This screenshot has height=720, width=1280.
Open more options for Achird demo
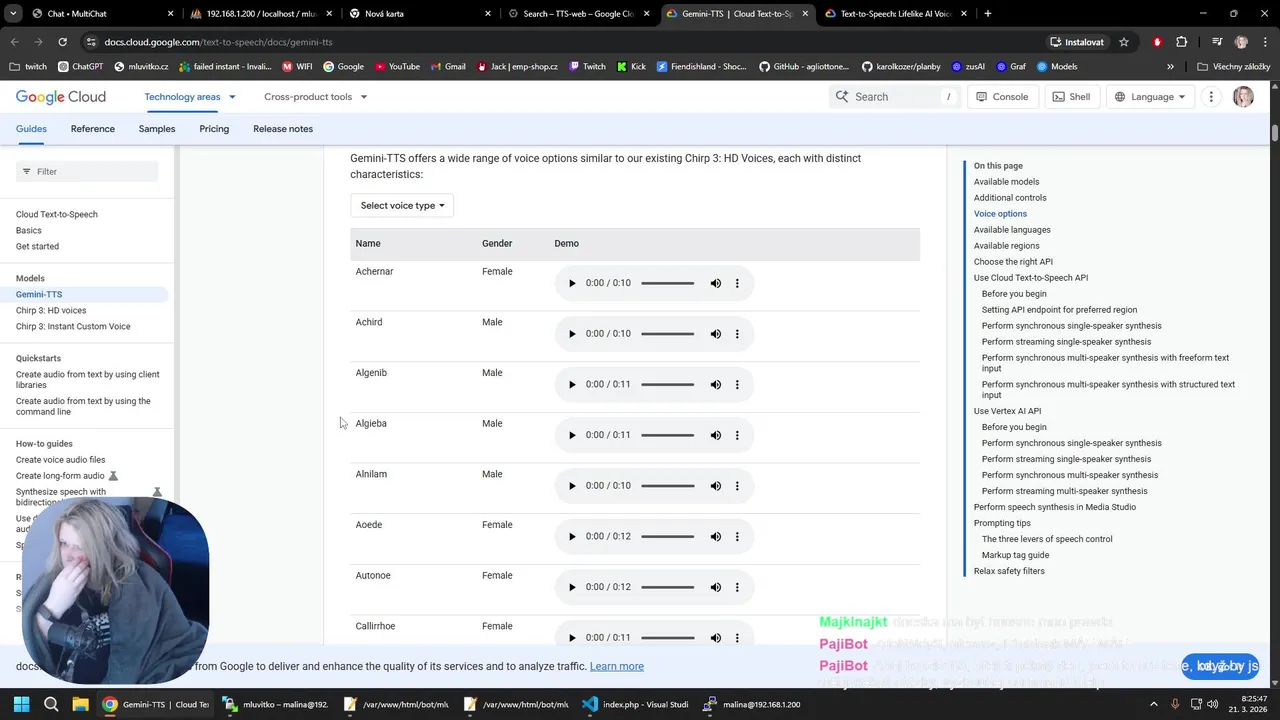tap(738, 334)
